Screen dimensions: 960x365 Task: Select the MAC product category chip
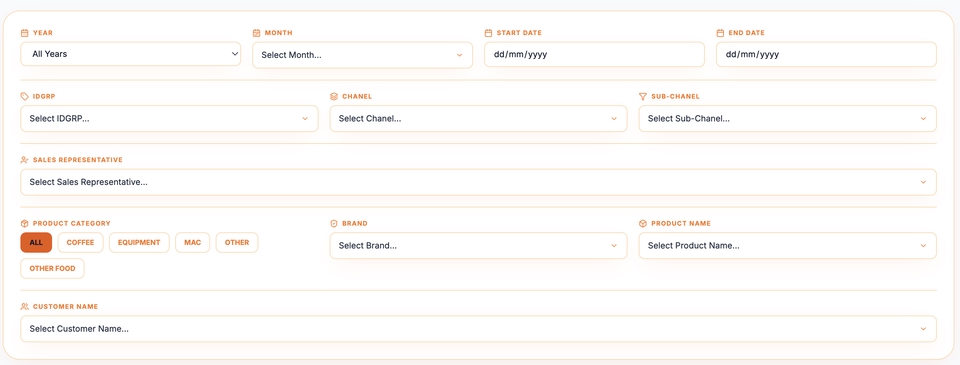pos(193,243)
